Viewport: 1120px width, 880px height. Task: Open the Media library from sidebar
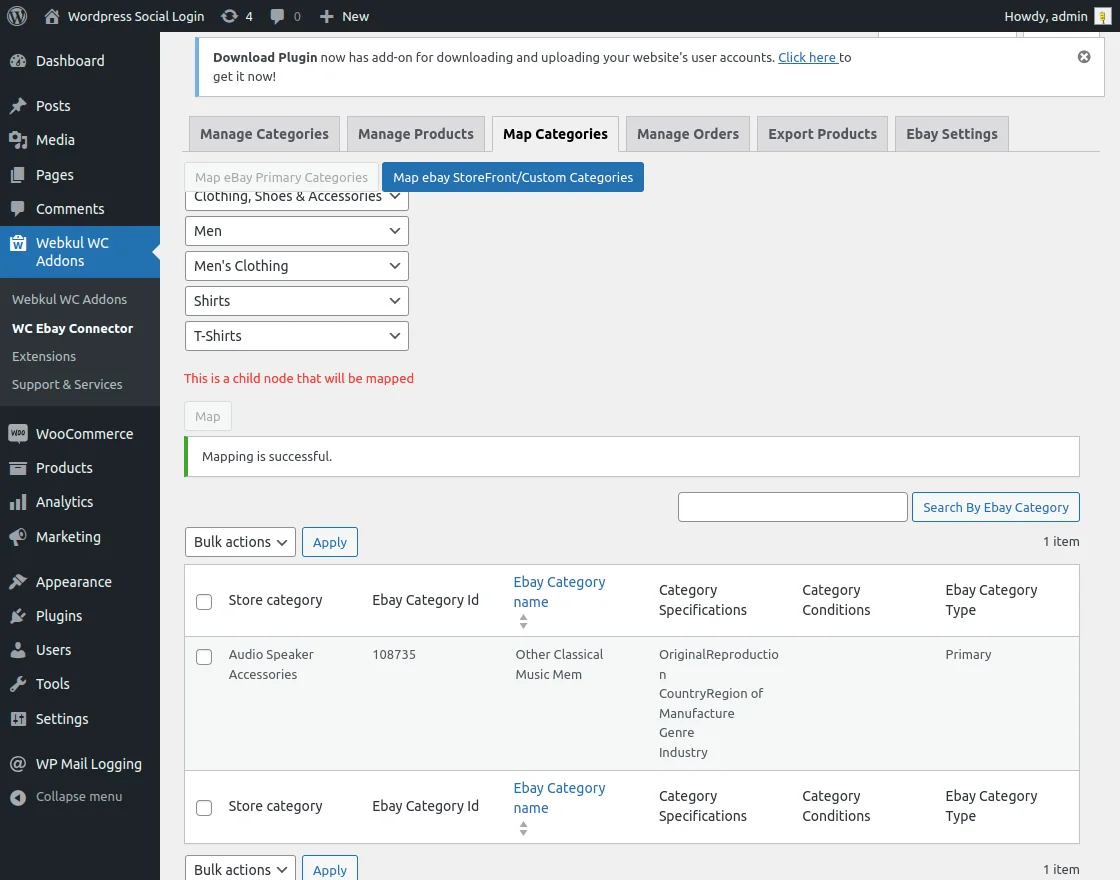pyautogui.click(x=55, y=140)
